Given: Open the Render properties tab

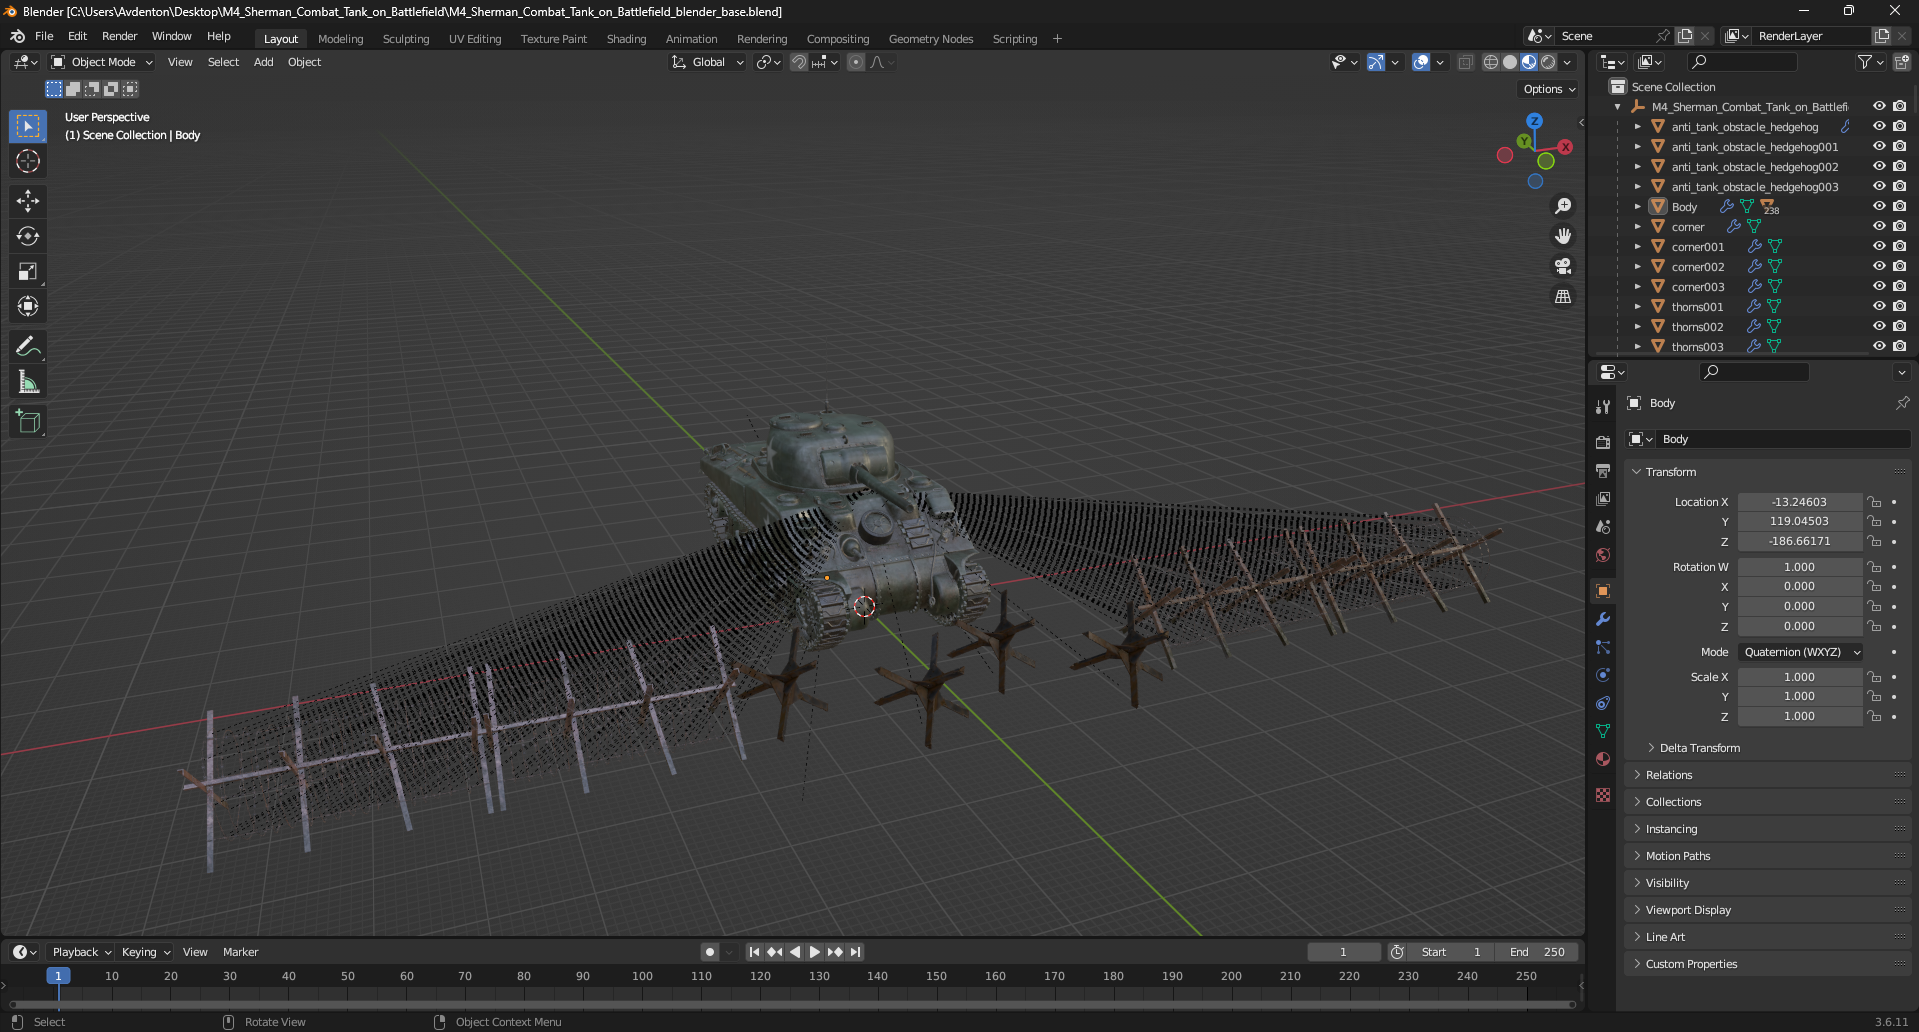Looking at the screenshot, I should pos(1603,442).
